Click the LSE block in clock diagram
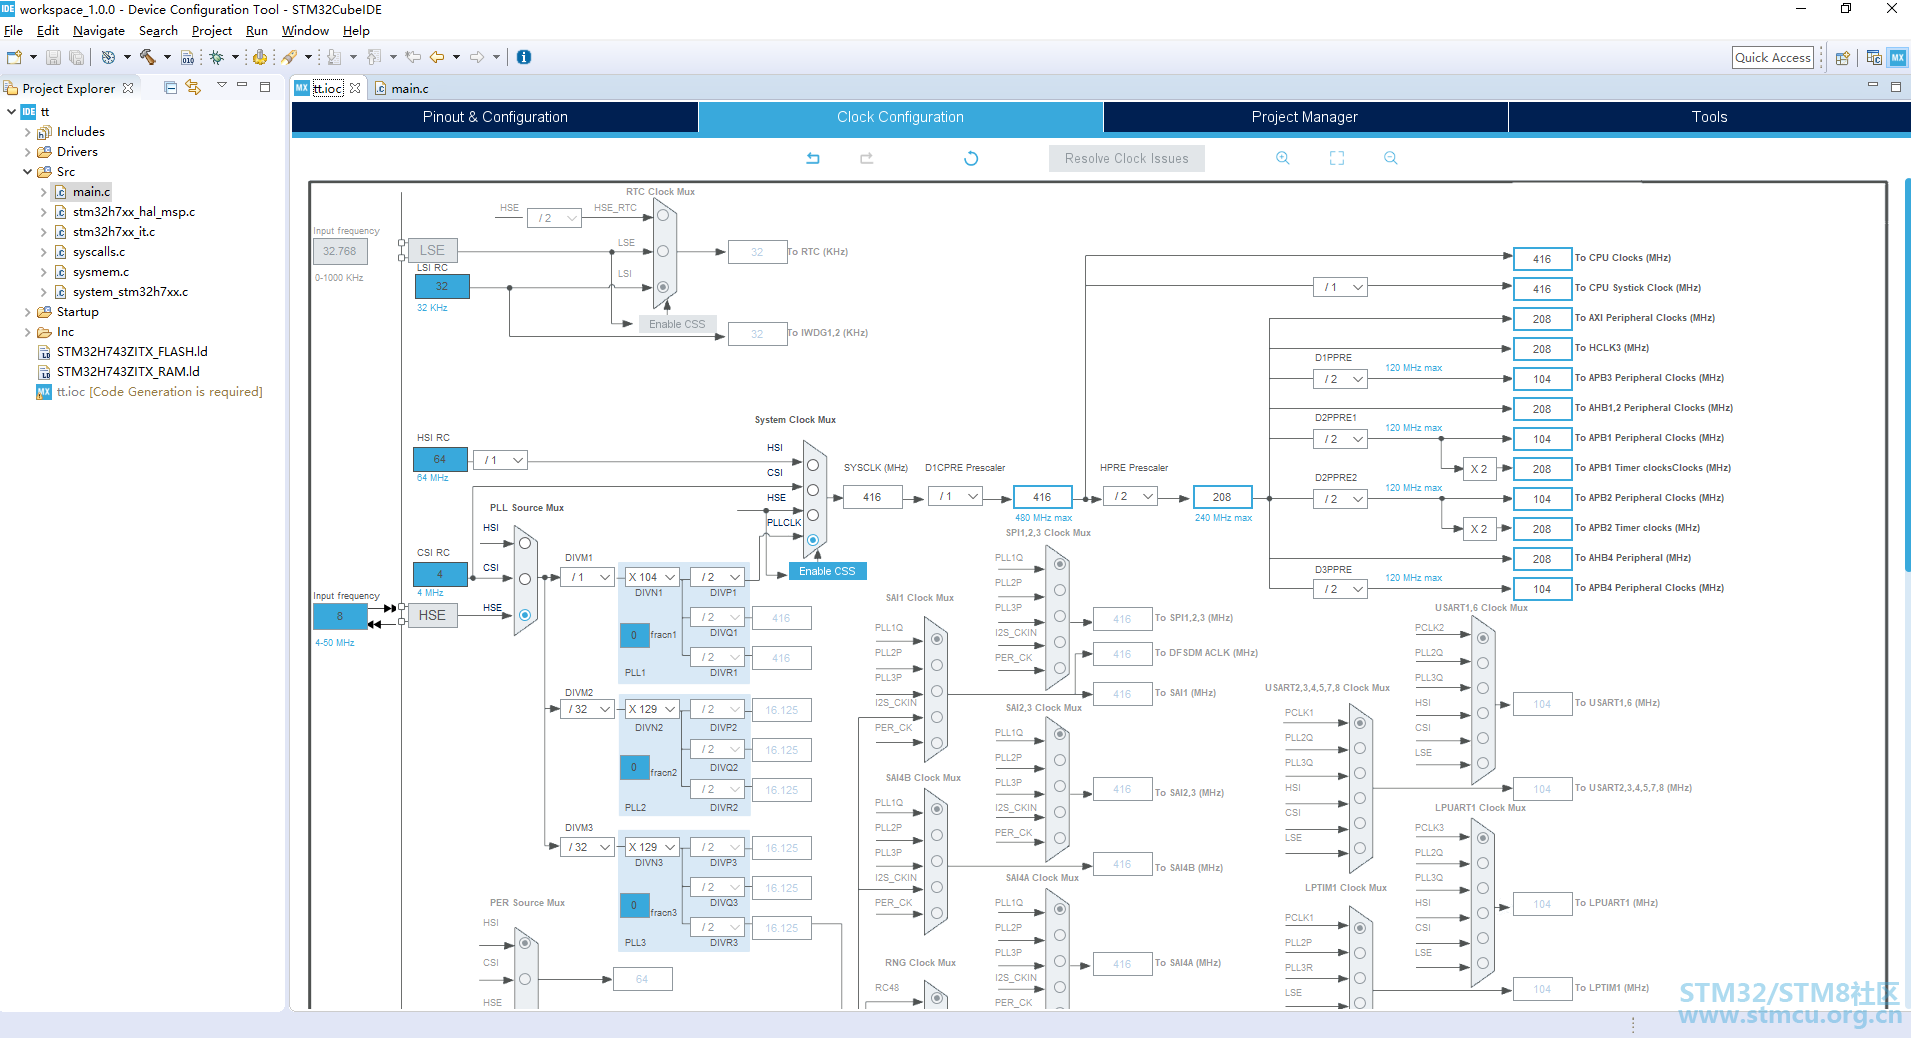The image size is (1911, 1038). 432,250
